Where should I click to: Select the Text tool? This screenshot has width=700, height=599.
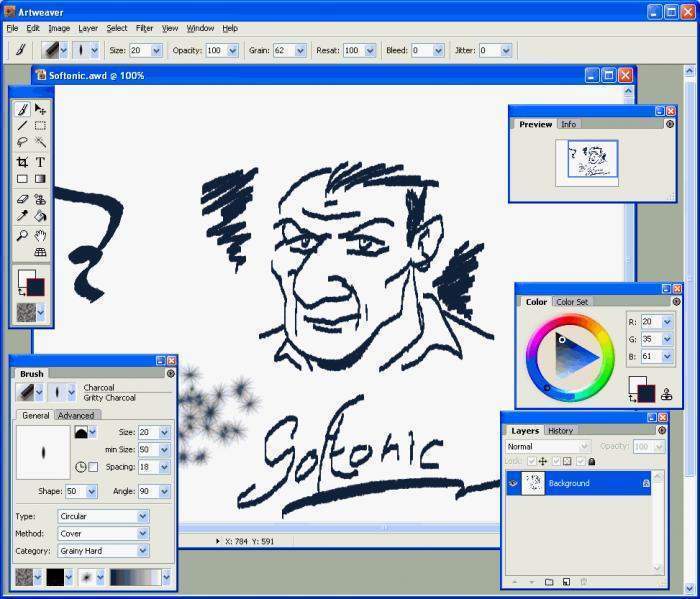[x=40, y=162]
